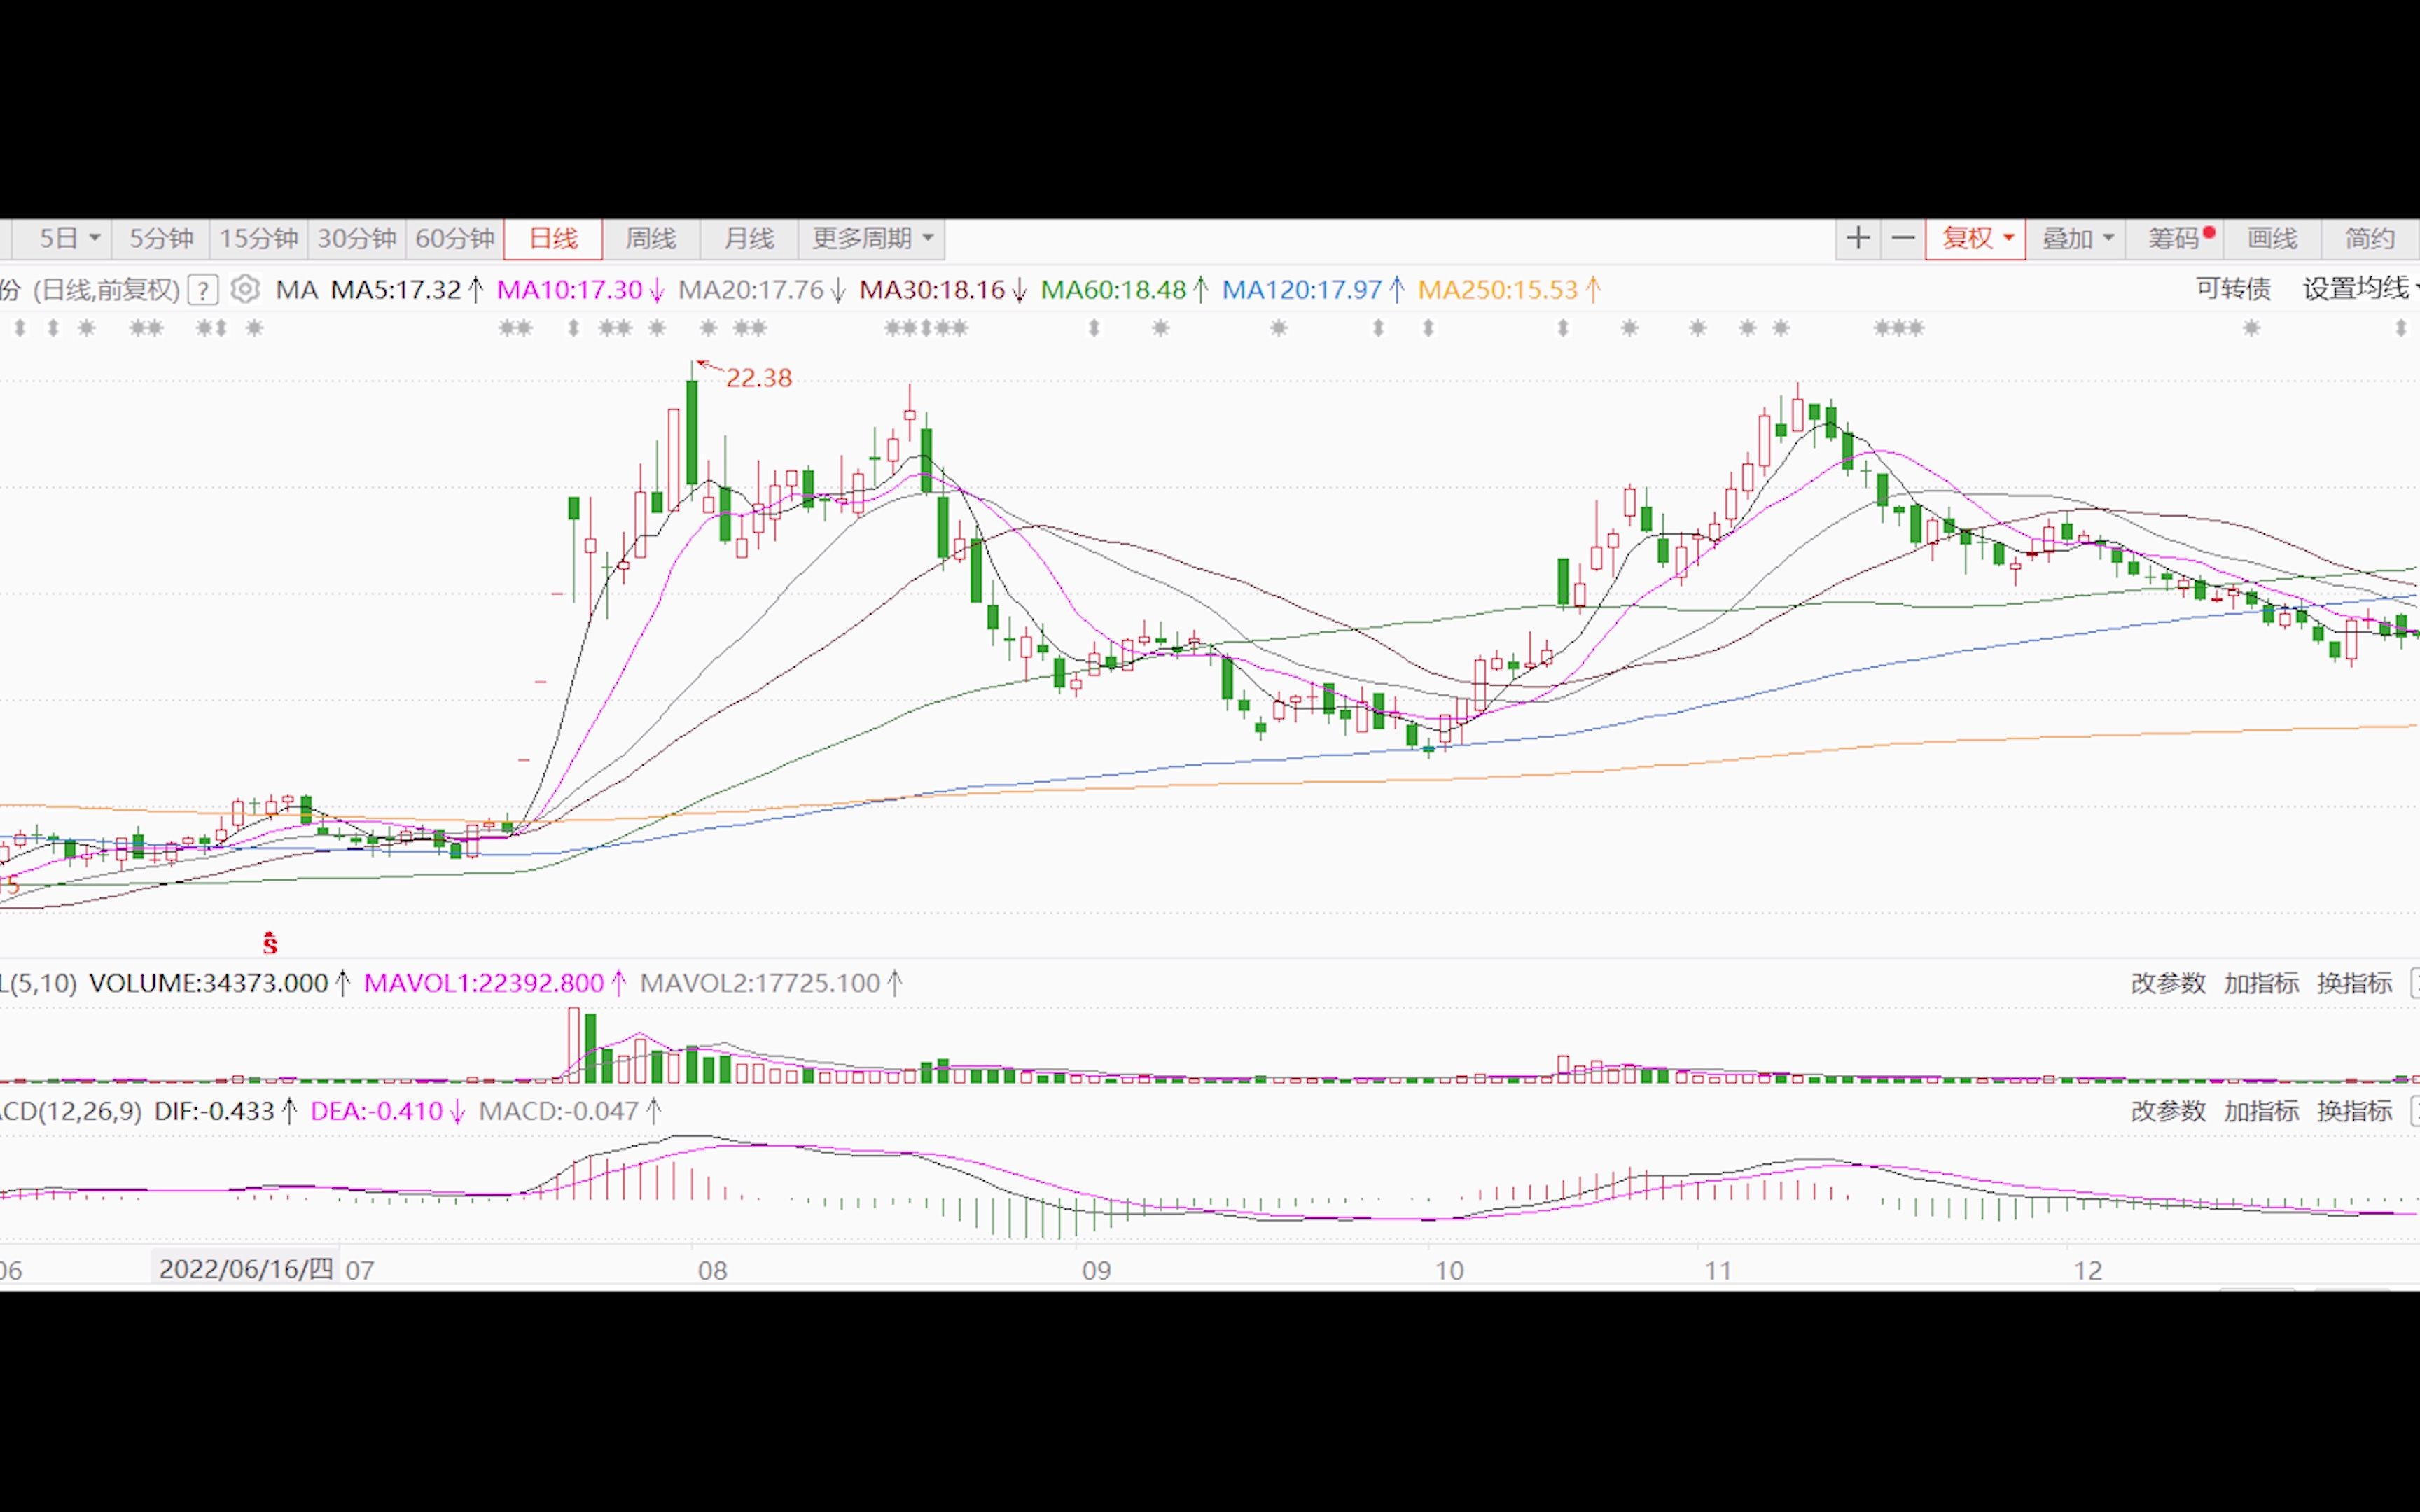Click the question mark help icon
The height and width of the screenshot is (1512, 2420).
tap(203, 291)
